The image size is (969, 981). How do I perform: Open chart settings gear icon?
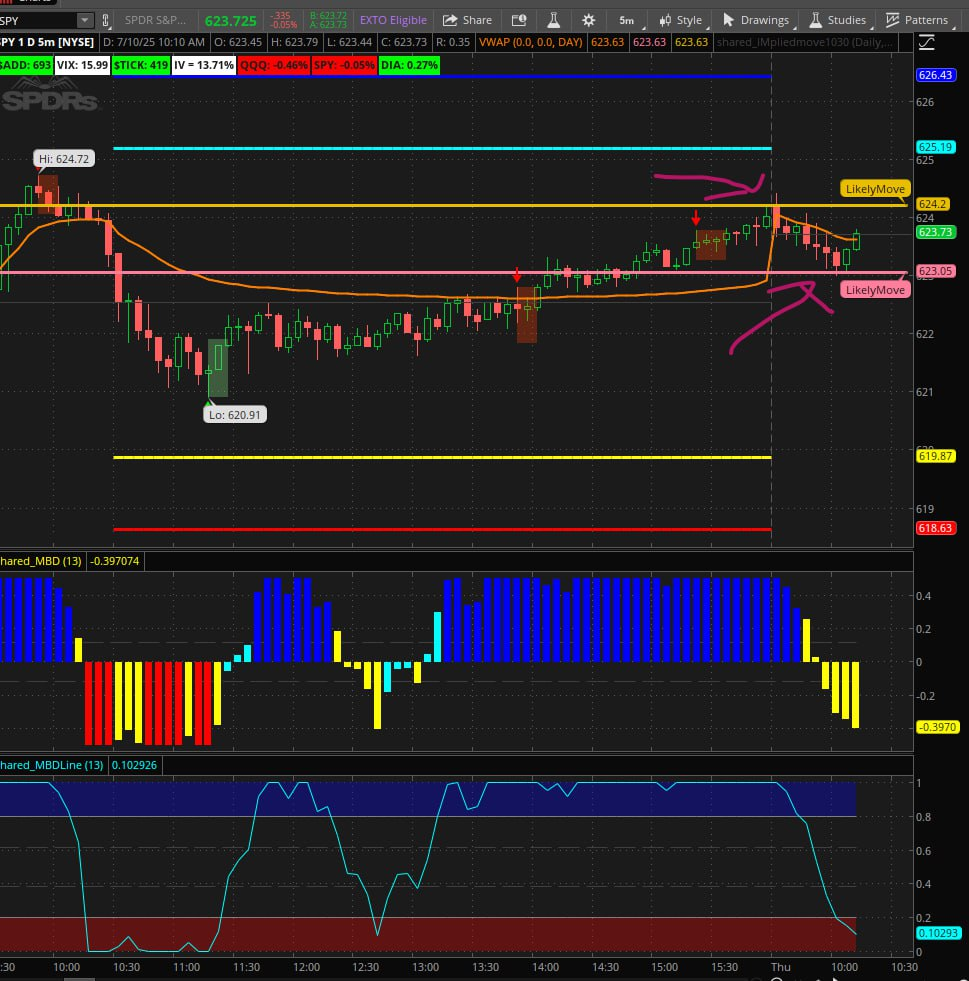click(x=588, y=20)
